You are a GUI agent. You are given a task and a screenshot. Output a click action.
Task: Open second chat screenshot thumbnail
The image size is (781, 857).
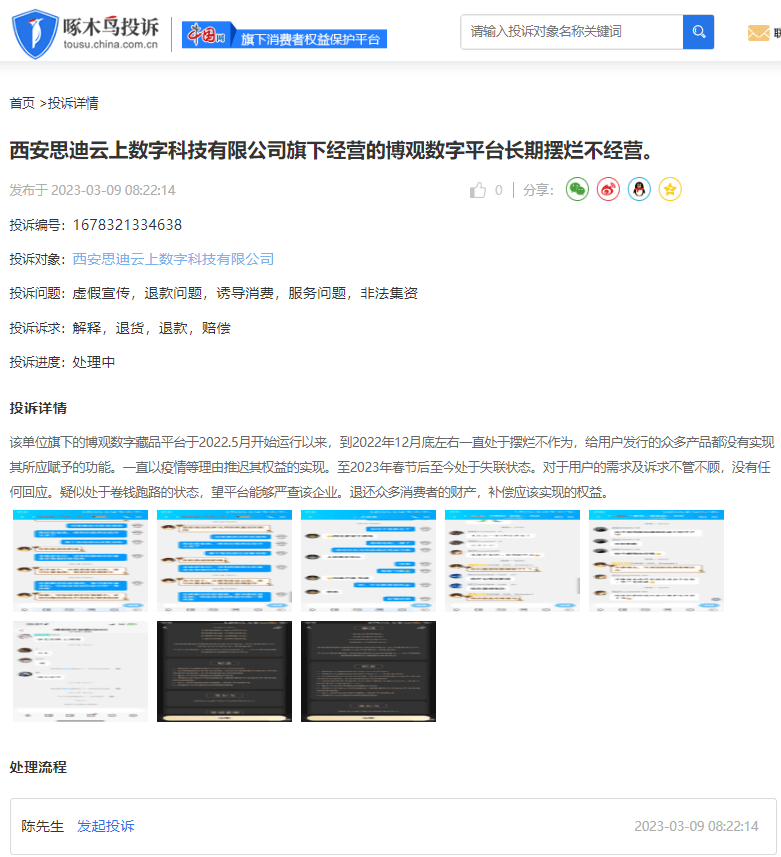tap(224, 561)
